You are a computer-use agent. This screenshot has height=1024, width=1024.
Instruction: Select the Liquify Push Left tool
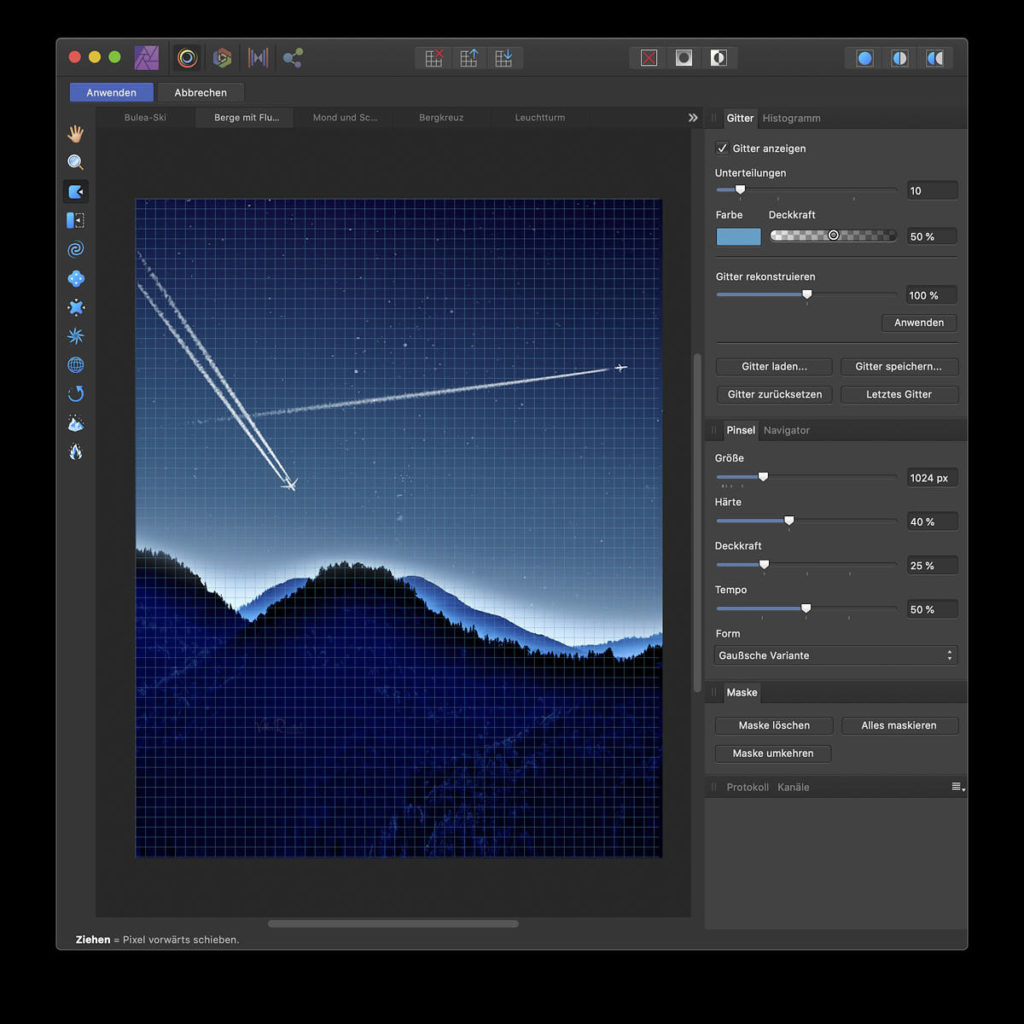76,220
